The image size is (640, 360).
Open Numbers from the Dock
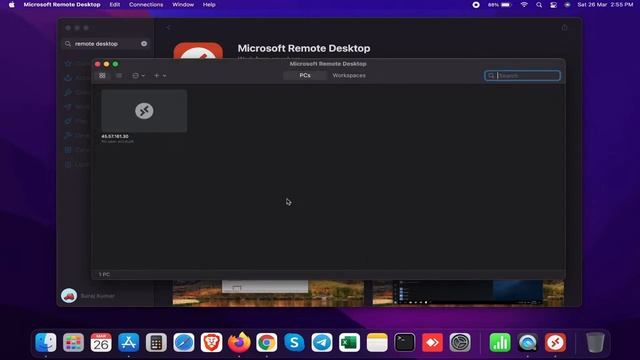(x=500, y=342)
